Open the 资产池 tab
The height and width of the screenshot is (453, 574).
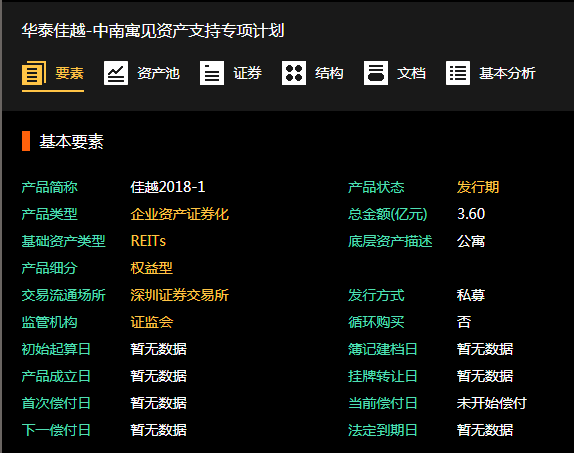pyautogui.click(x=142, y=73)
